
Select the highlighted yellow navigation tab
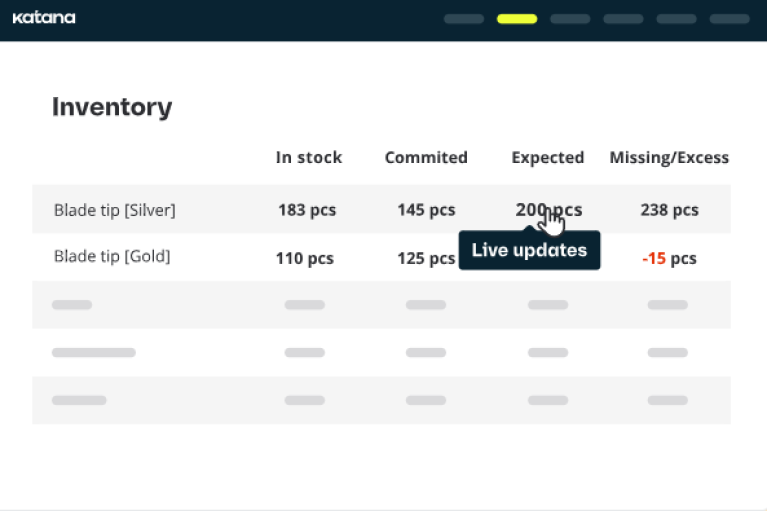click(516, 19)
